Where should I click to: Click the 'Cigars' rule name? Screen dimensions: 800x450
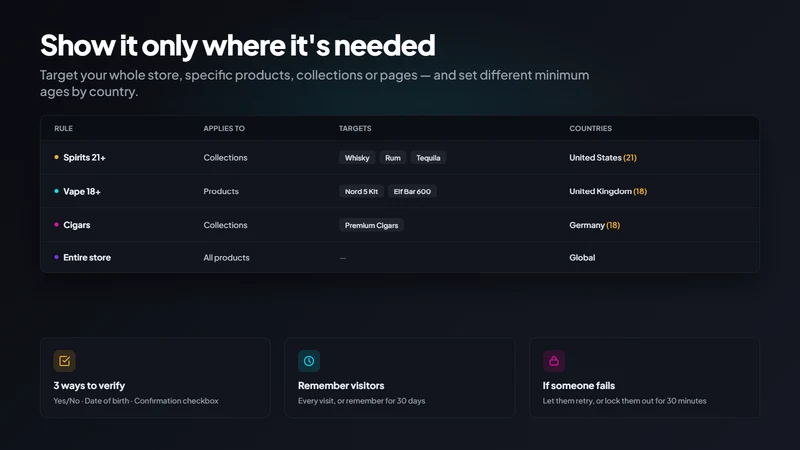point(77,225)
